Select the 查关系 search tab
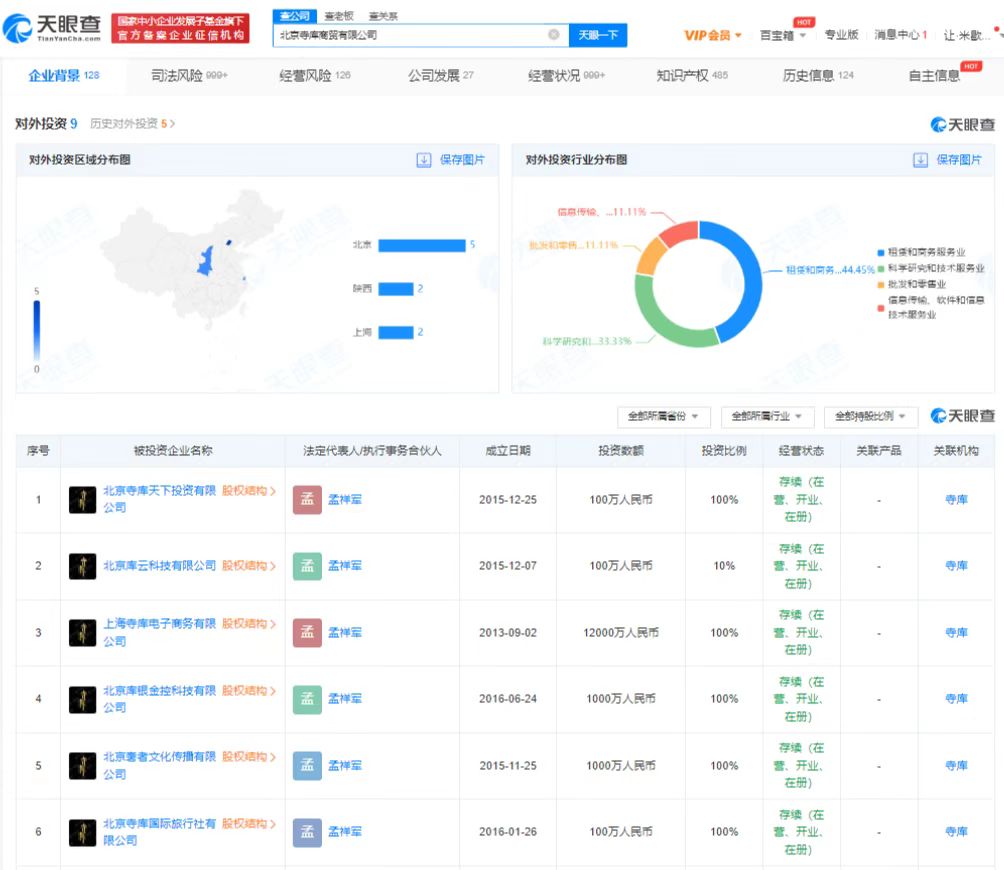 383,16
